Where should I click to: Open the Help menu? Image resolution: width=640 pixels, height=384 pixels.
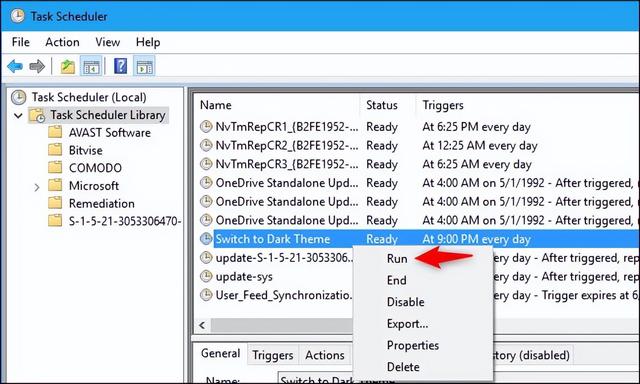148,42
